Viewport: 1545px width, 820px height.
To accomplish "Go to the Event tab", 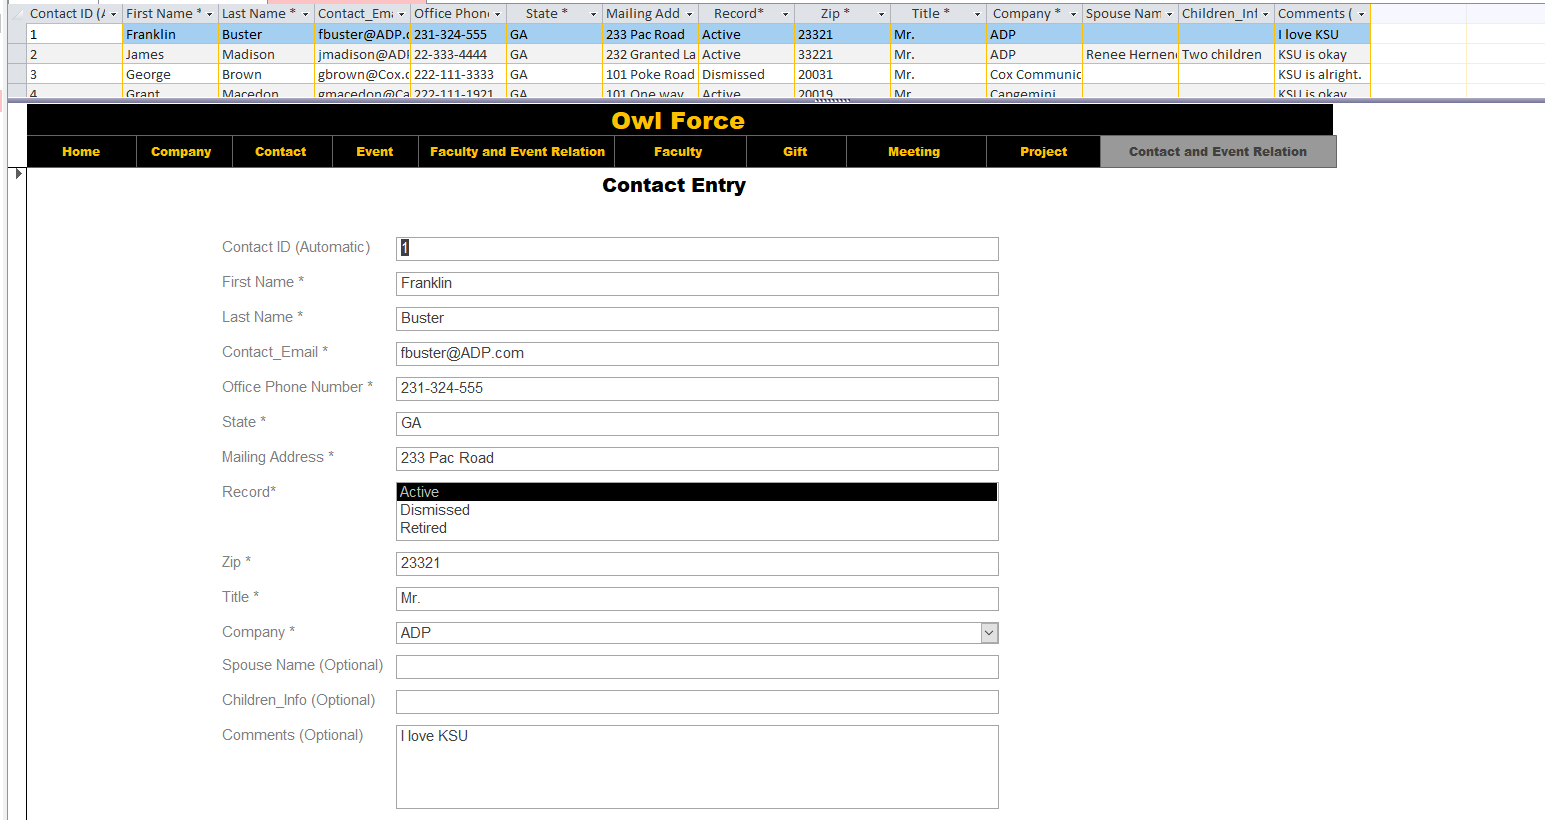I will coord(375,152).
